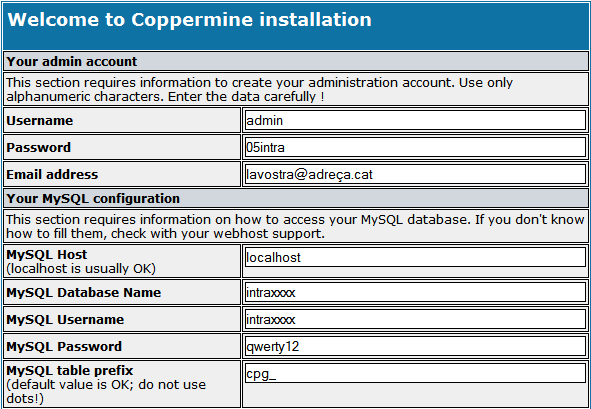Focus the Email address input field

[x=415, y=174]
